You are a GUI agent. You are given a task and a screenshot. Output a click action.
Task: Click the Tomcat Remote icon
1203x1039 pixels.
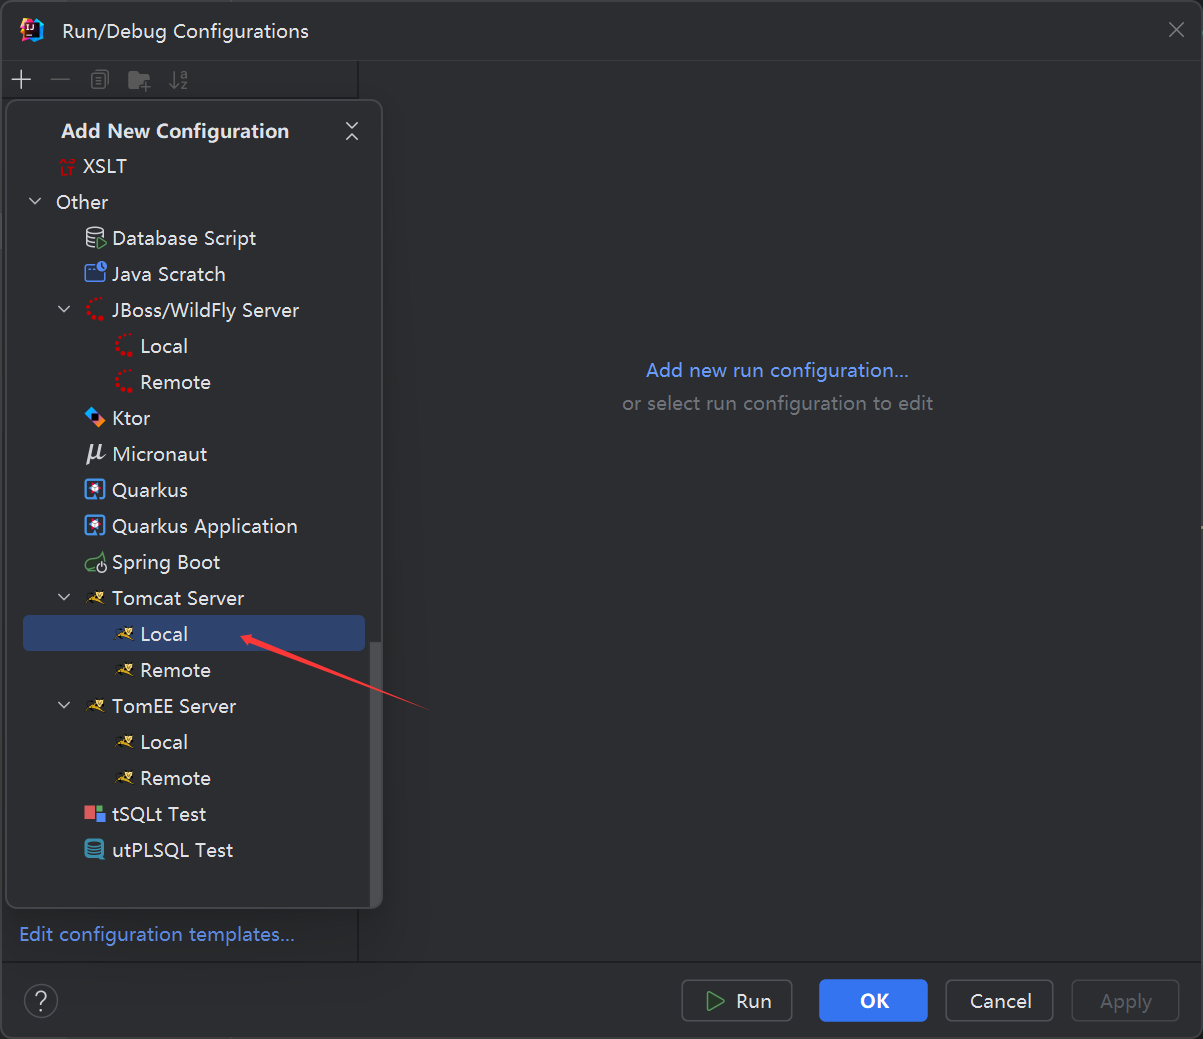[125, 670]
